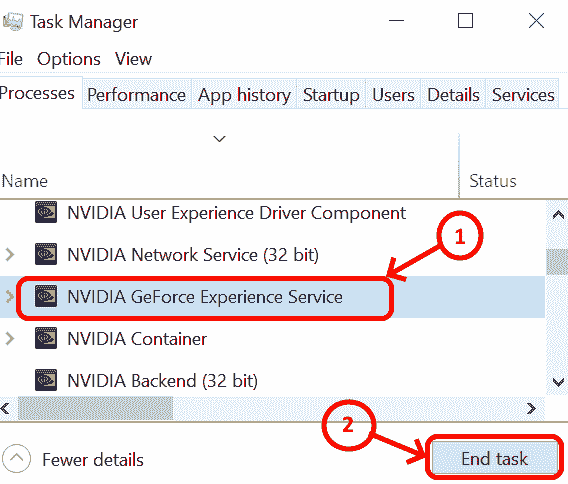Image resolution: width=568 pixels, height=484 pixels.
Task: Click the Fewer details link text
Action: click(x=93, y=459)
